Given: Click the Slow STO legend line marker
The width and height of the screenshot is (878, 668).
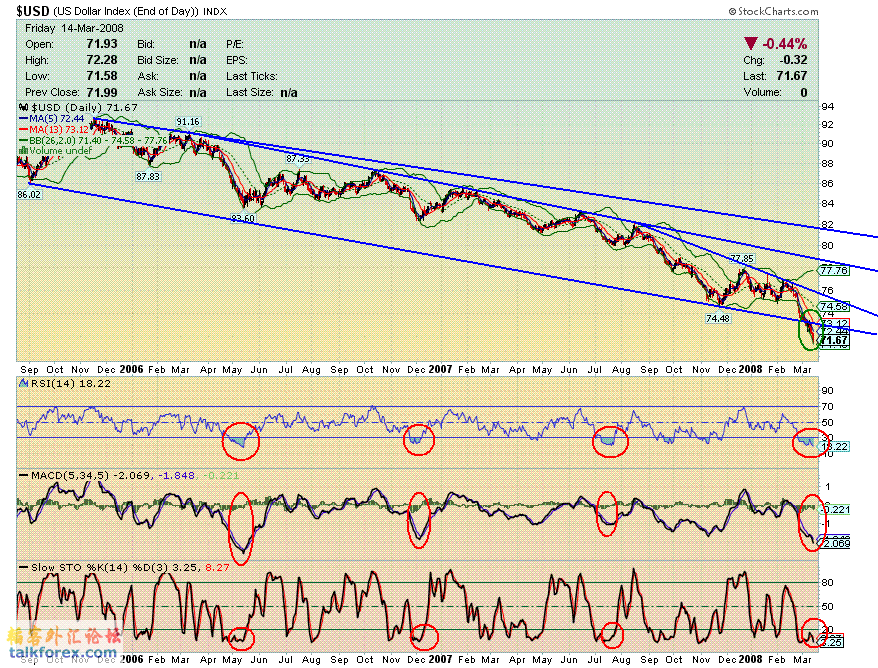Looking at the screenshot, I should (24, 567).
